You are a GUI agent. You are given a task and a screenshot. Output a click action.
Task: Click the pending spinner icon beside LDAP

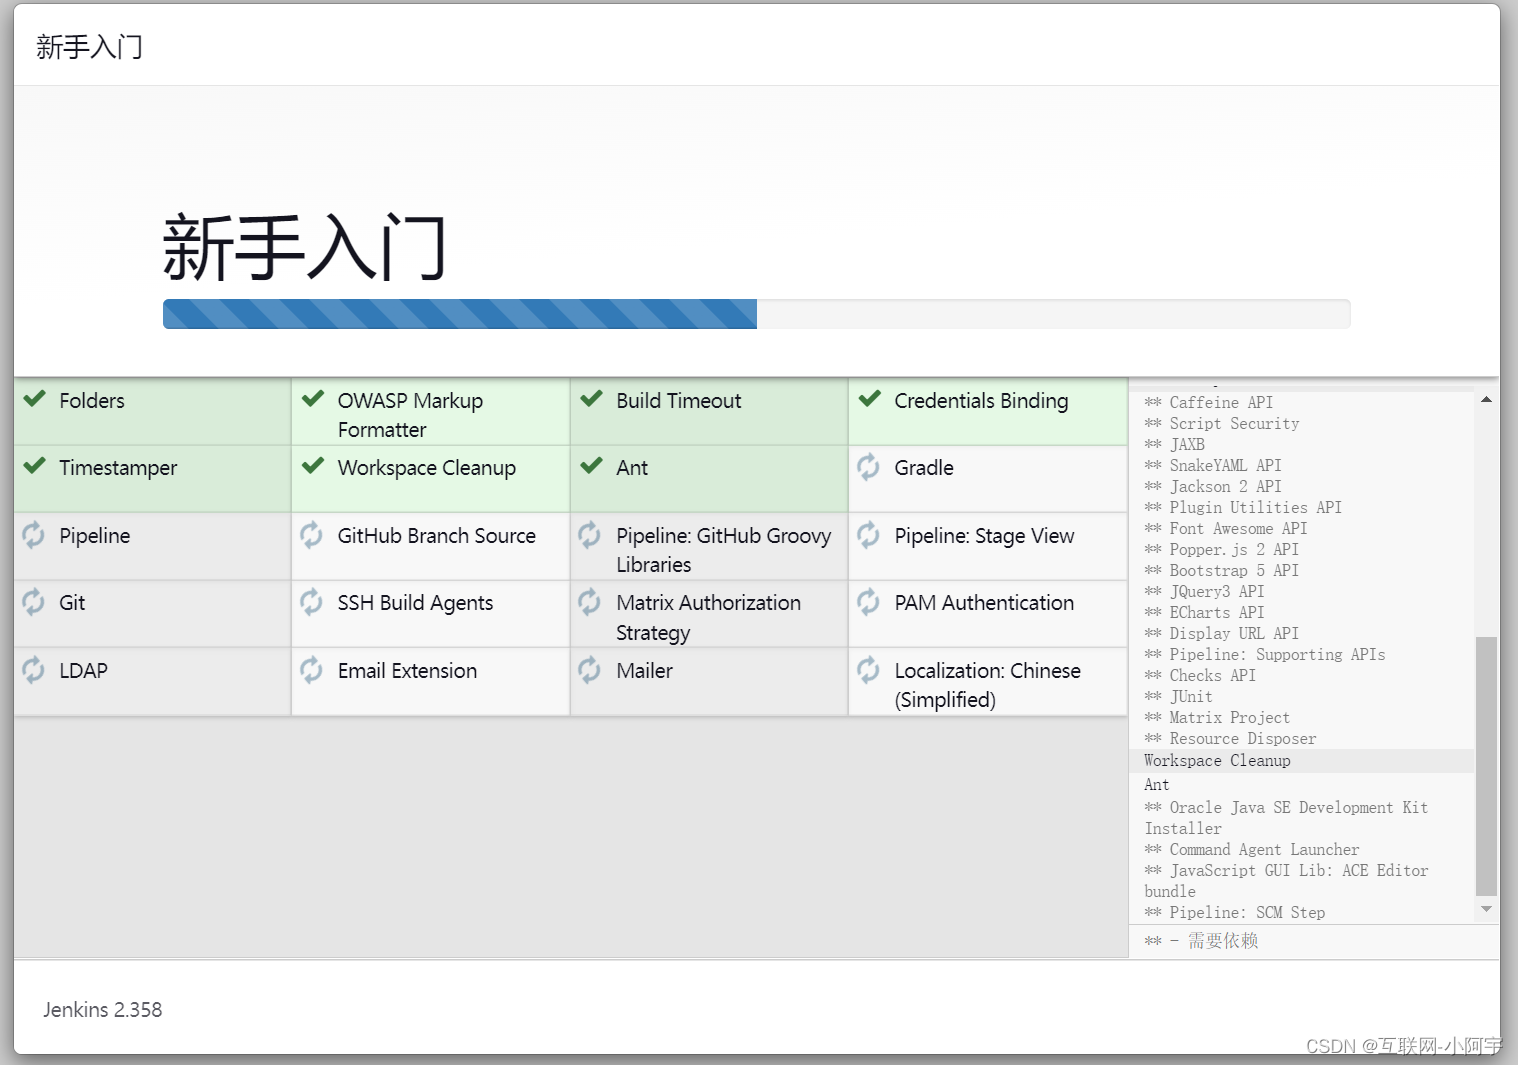coord(34,670)
